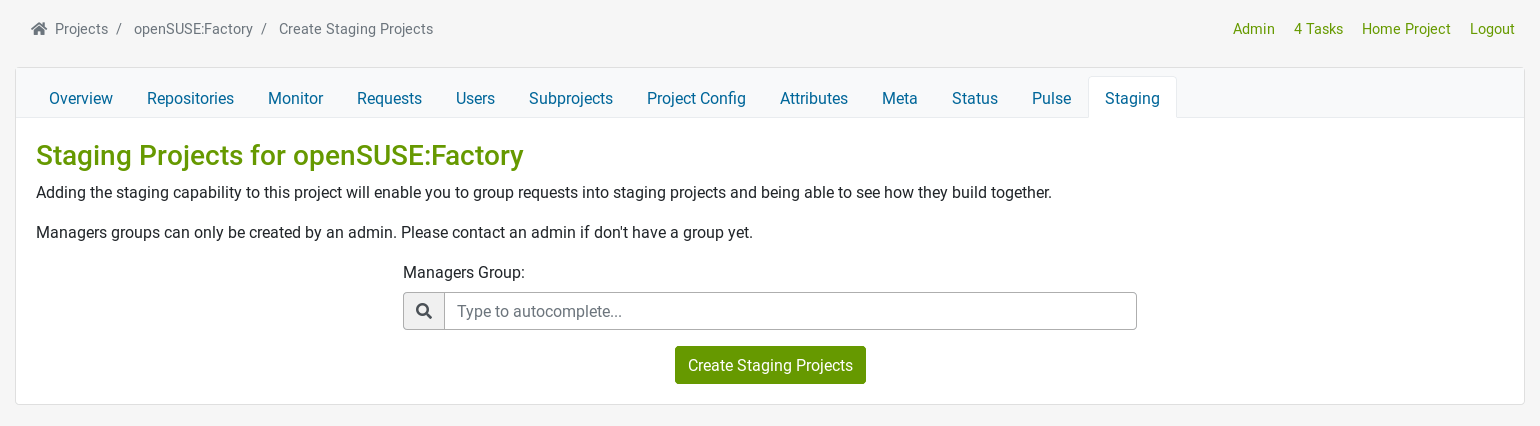Go to Projects breadcrumb link
1540x426 pixels.
pyautogui.click(x=81, y=29)
